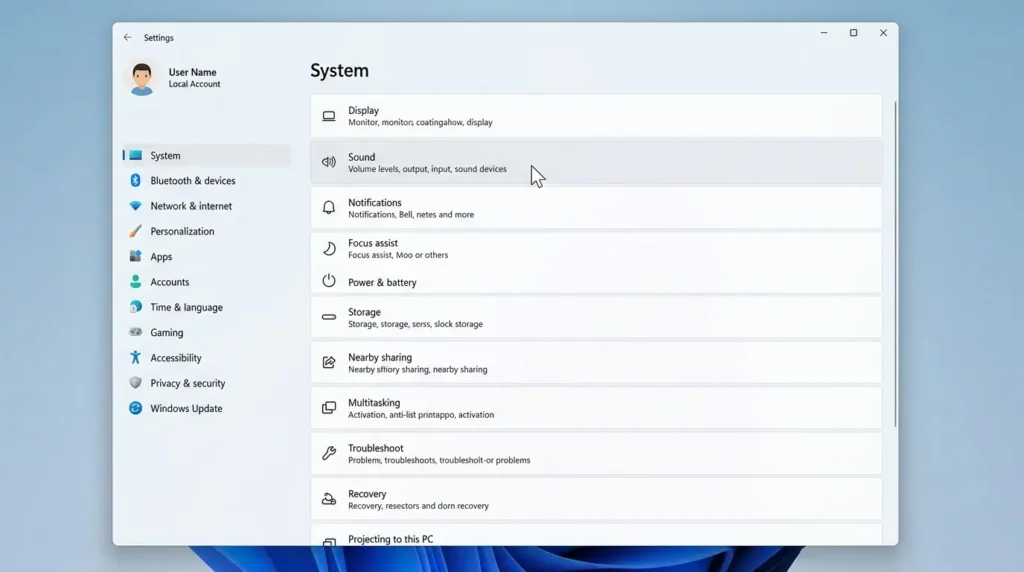
Task: Open Sound volume levels row
Action: [x=596, y=162]
